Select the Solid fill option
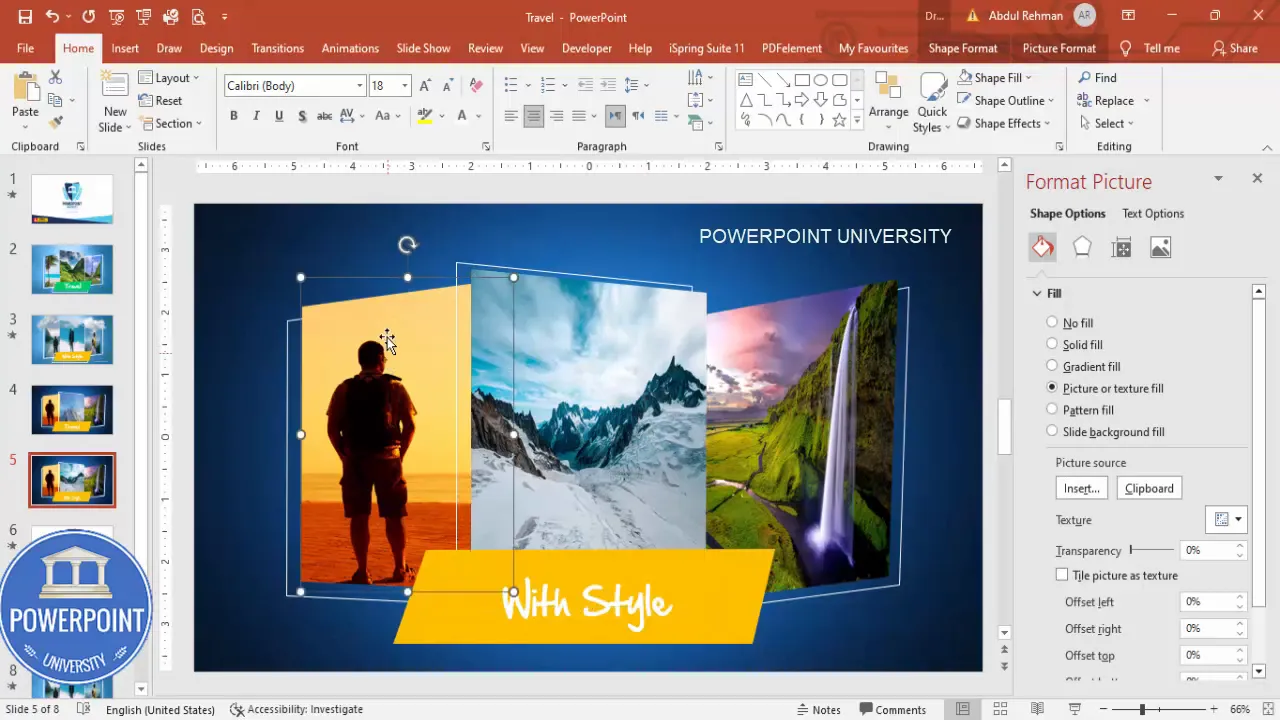Image resolution: width=1280 pixels, height=720 pixels. point(1052,344)
